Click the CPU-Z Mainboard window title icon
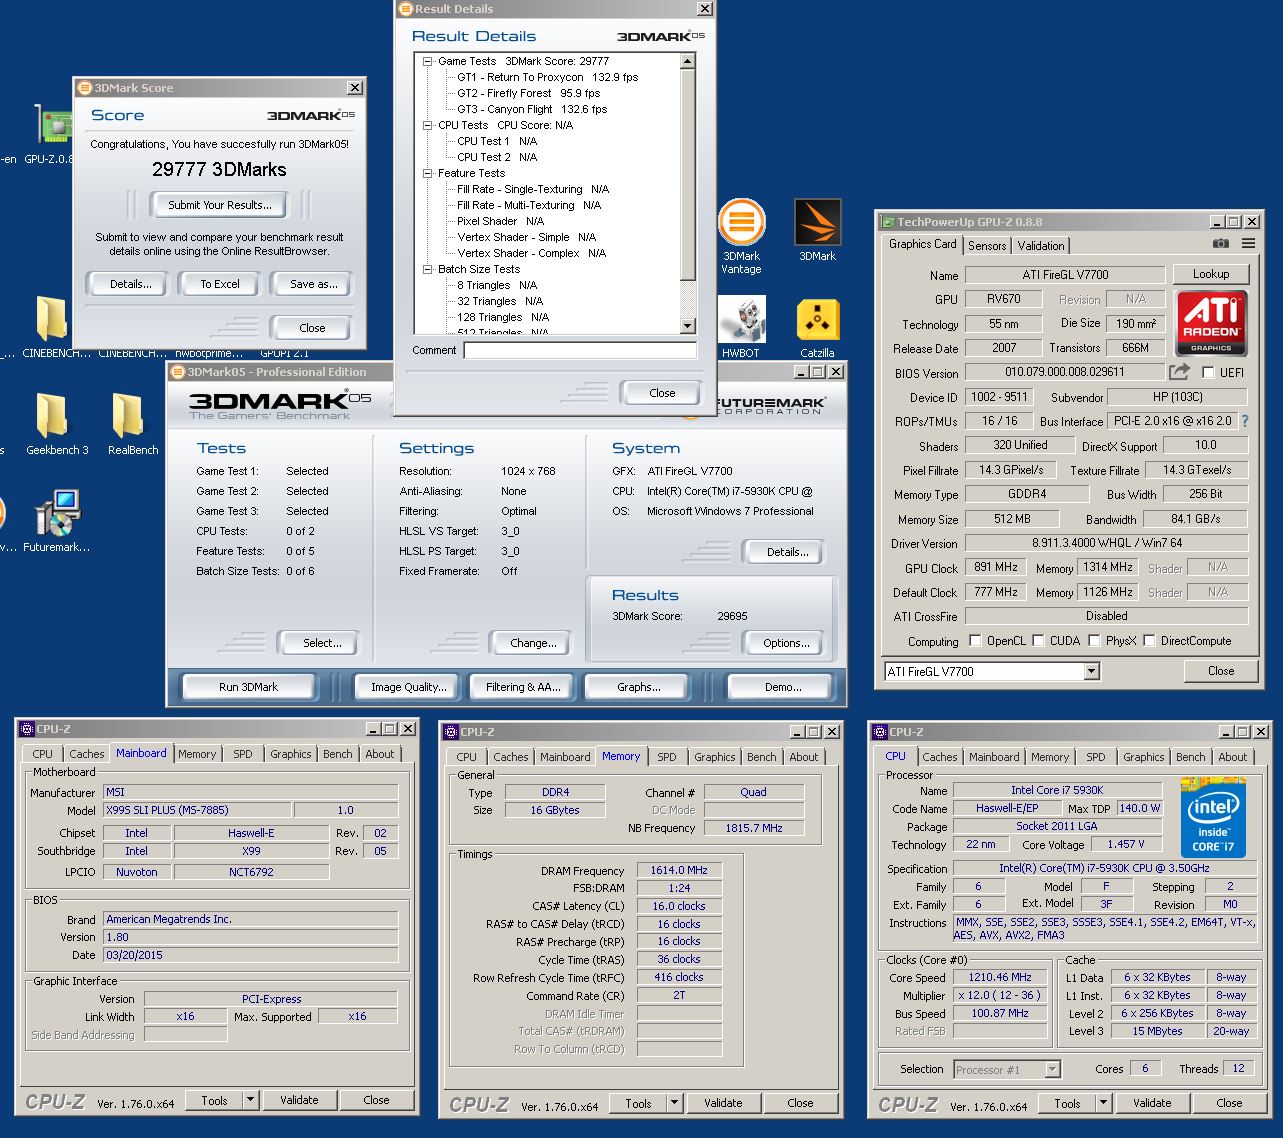The height and width of the screenshot is (1138, 1283). point(26,729)
